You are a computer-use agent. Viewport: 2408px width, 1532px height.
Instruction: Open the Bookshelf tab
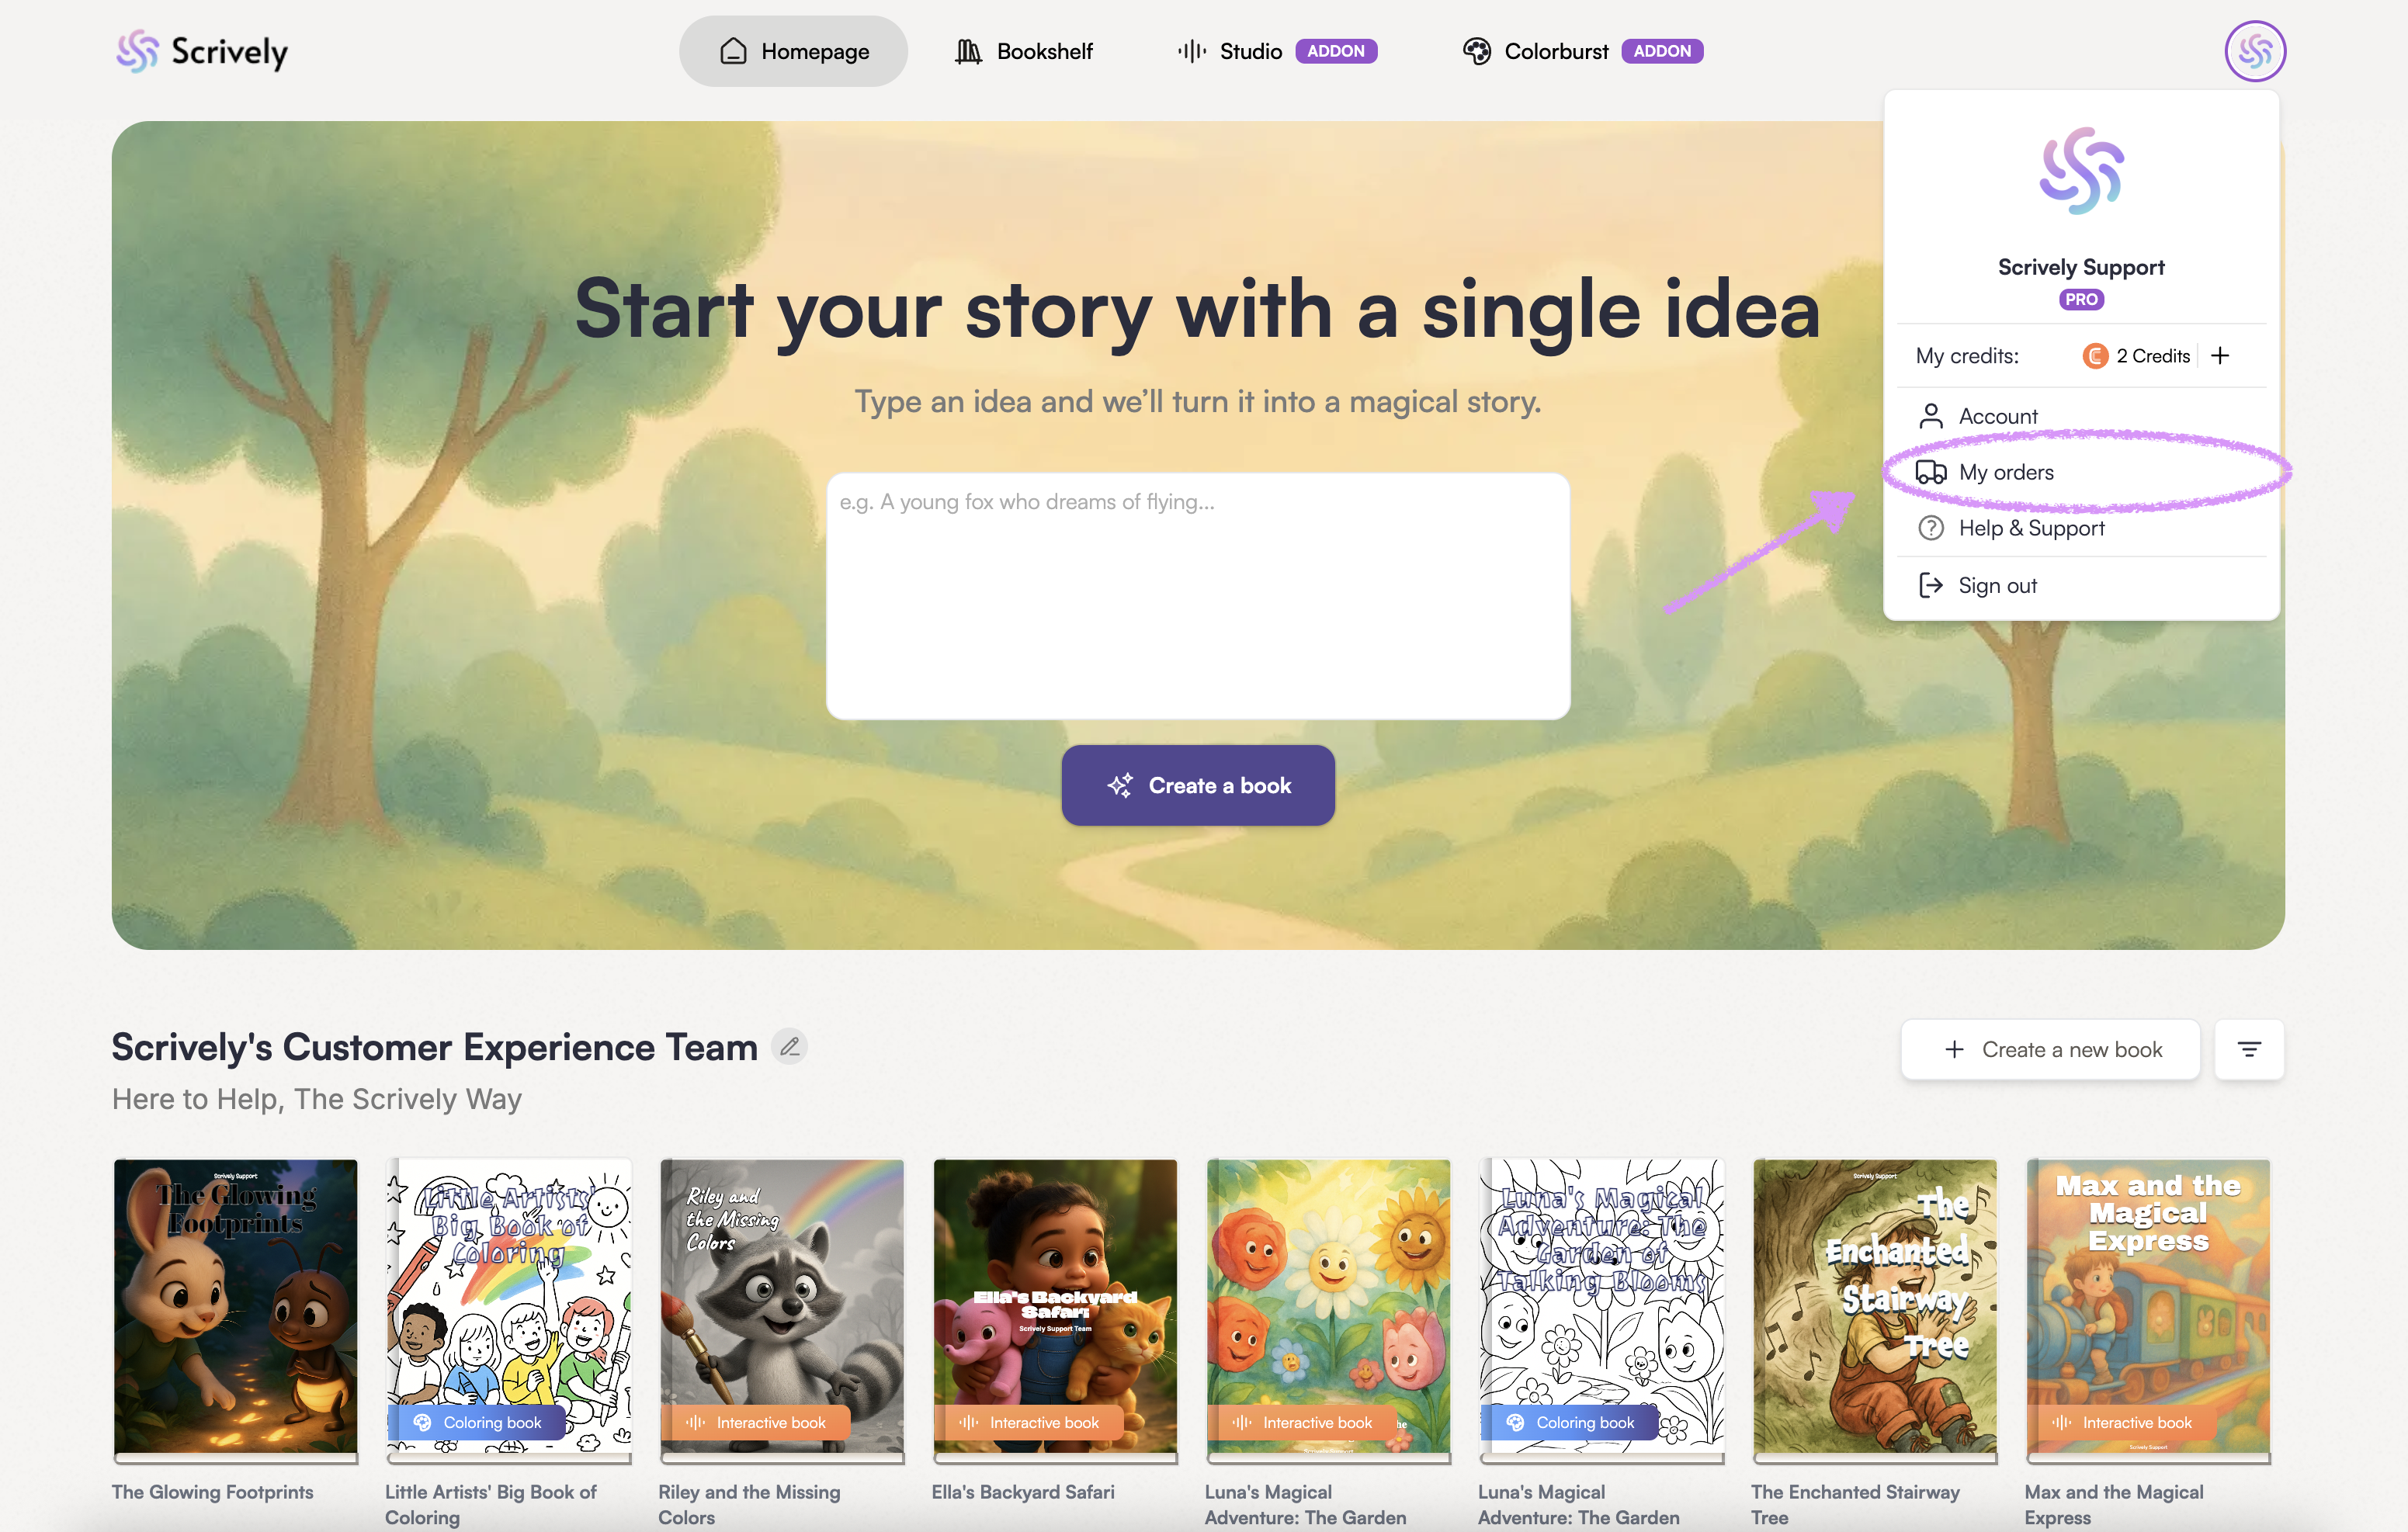pyautogui.click(x=1024, y=51)
